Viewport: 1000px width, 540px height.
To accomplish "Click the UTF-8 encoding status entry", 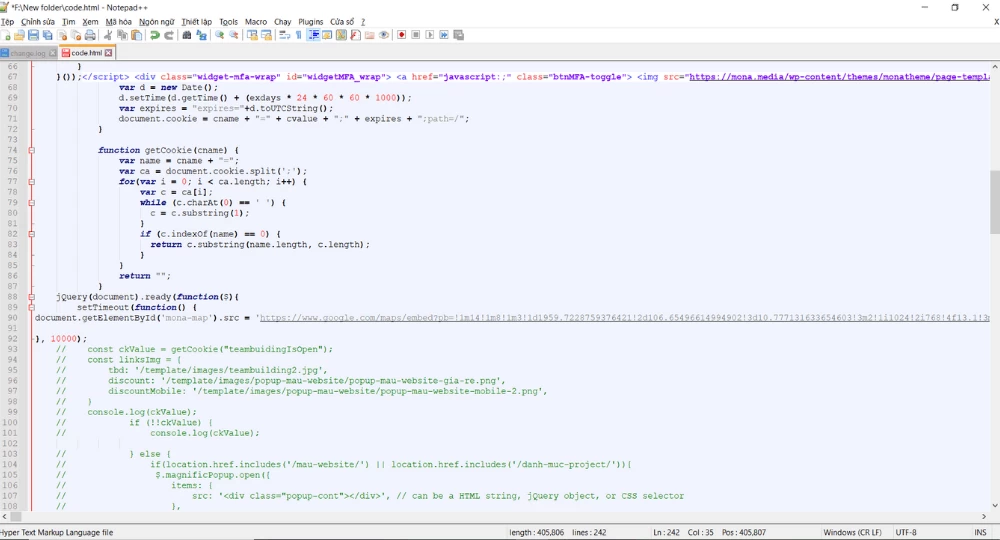I will point(906,532).
